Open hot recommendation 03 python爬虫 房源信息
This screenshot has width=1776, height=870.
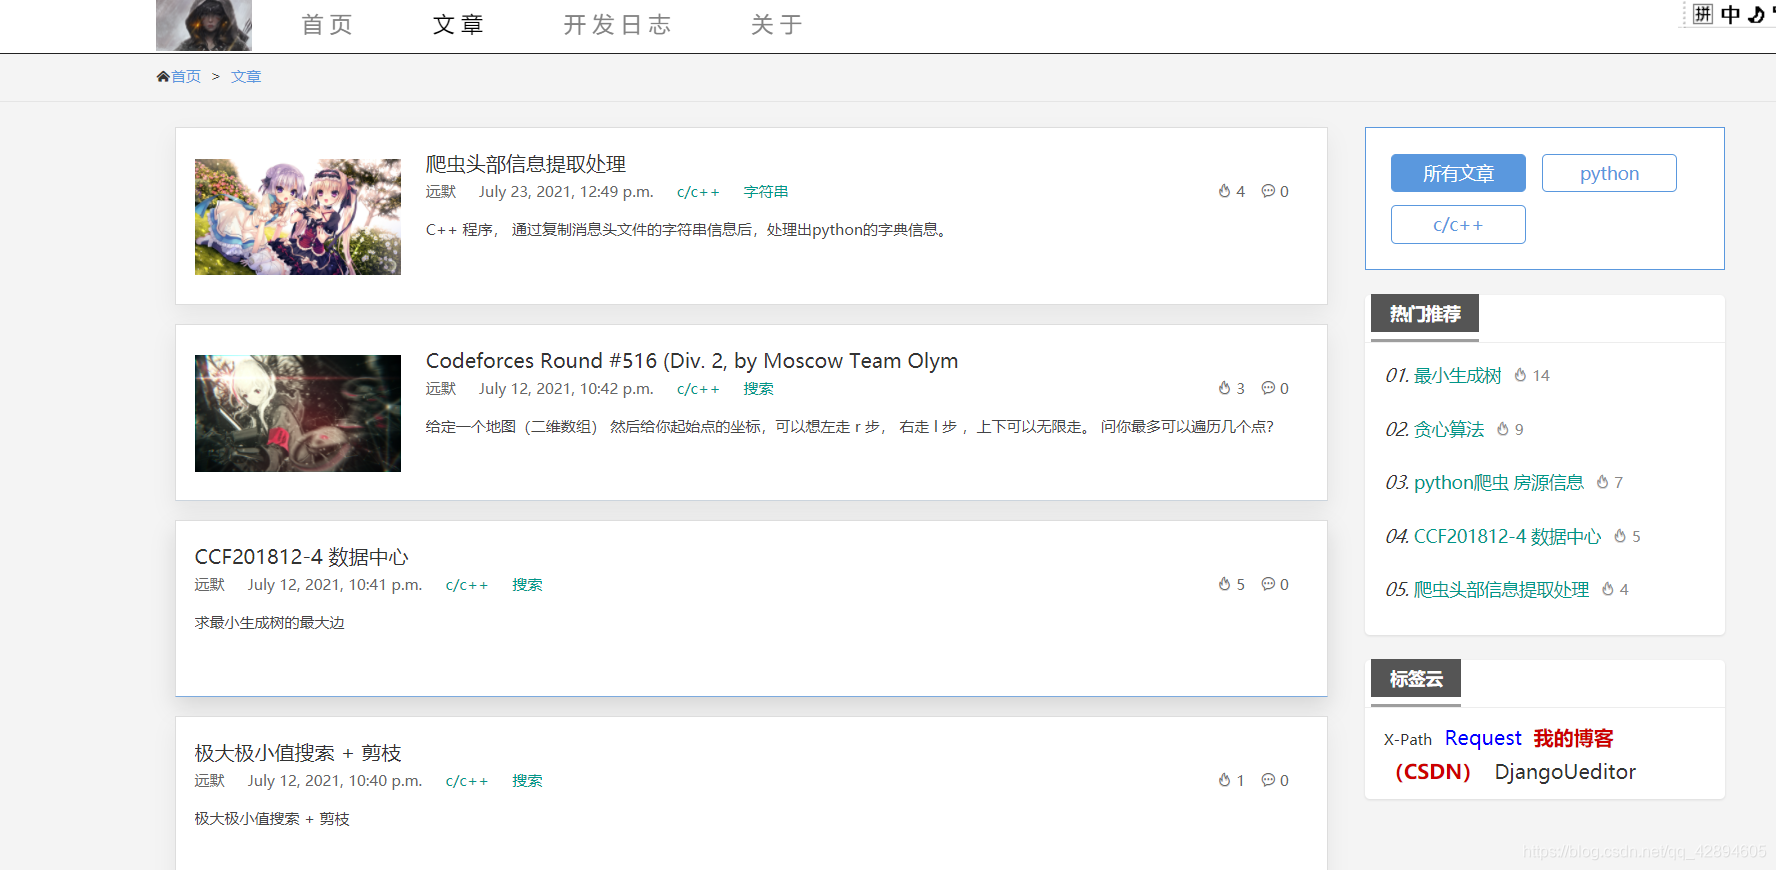click(x=1499, y=483)
